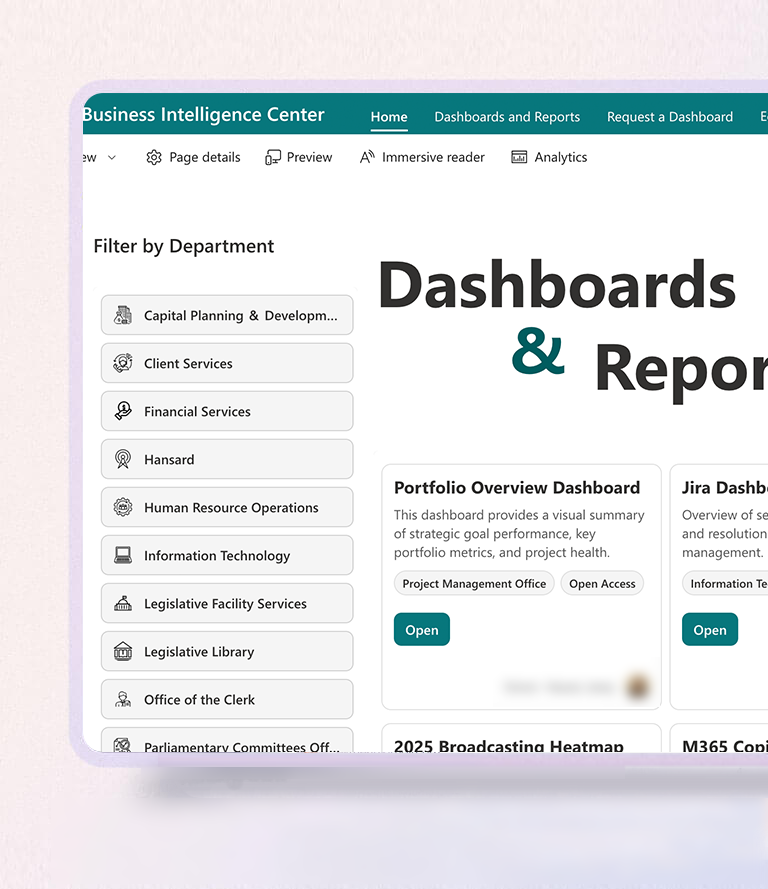Expand the dropdown chevron in the command bar
The height and width of the screenshot is (889, 768).
click(x=112, y=158)
